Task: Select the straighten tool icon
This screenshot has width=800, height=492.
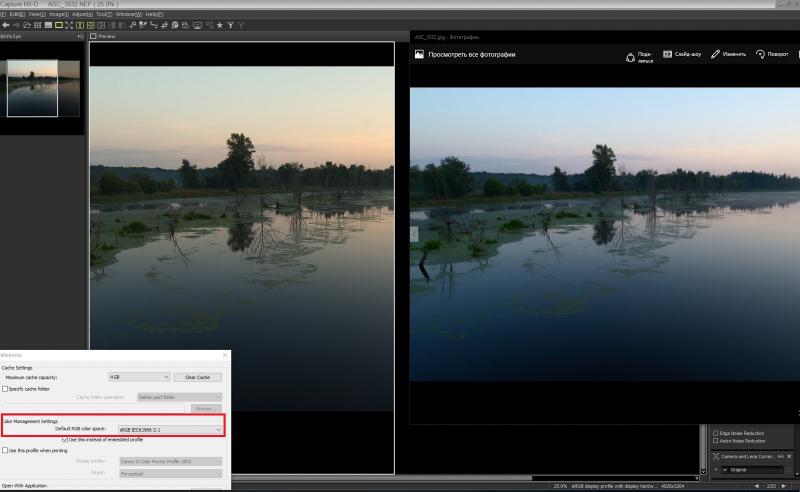Action: pyautogui.click(x=154, y=25)
